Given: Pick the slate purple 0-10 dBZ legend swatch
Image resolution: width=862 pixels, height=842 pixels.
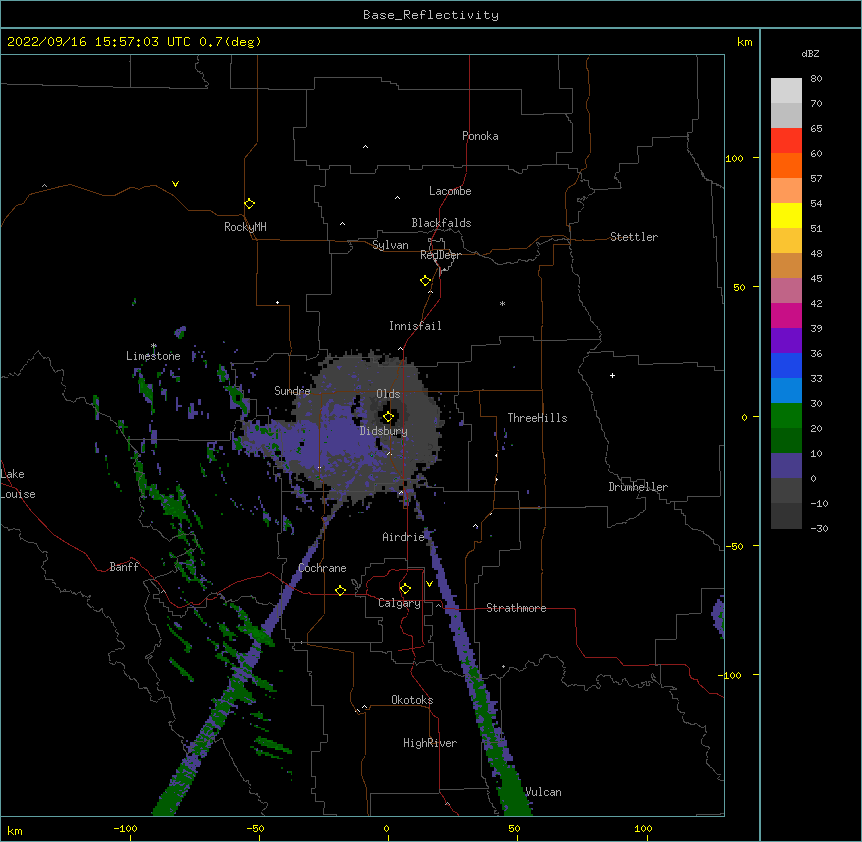Looking at the screenshot, I should coord(786,466).
